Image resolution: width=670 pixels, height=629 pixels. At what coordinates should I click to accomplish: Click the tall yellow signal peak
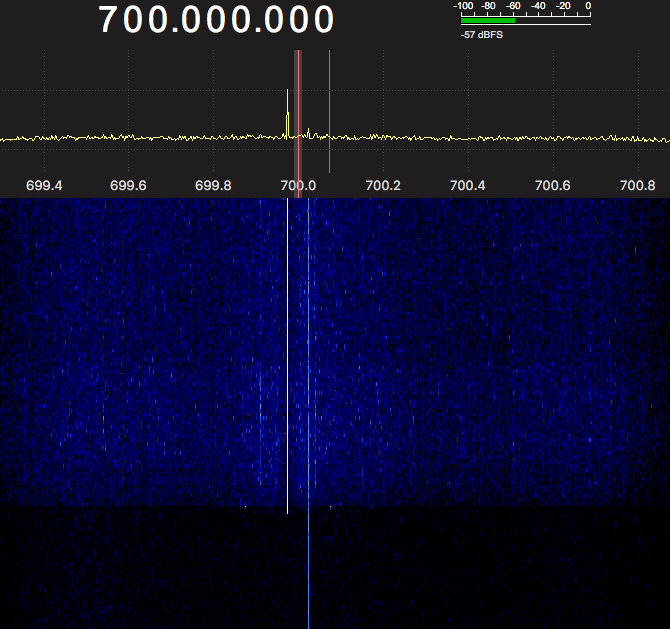(288, 113)
